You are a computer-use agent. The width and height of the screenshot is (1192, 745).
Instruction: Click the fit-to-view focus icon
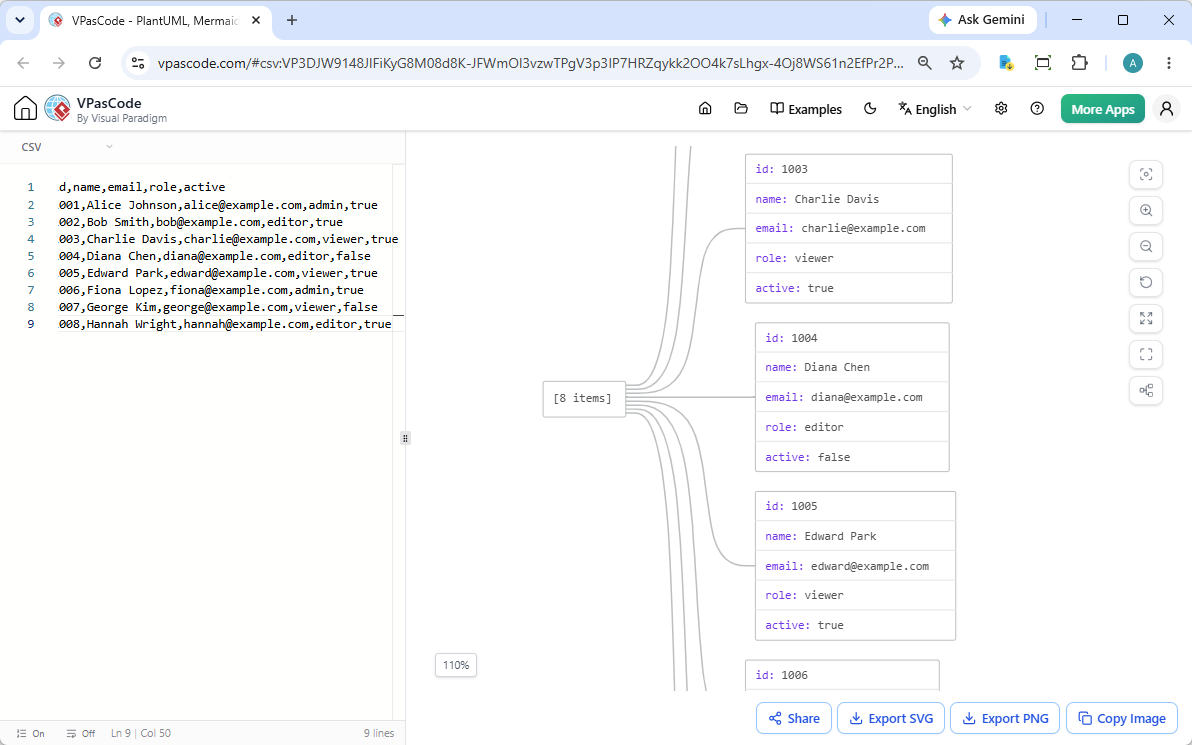pyautogui.click(x=1146, y=174)
